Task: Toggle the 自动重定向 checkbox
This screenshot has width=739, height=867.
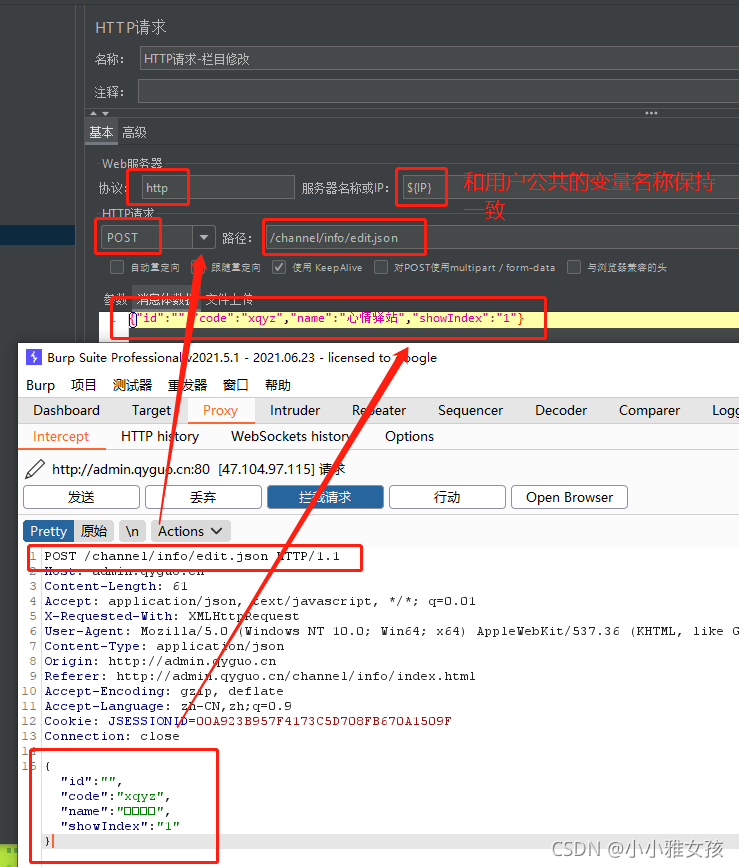Action: click(117, 267)
